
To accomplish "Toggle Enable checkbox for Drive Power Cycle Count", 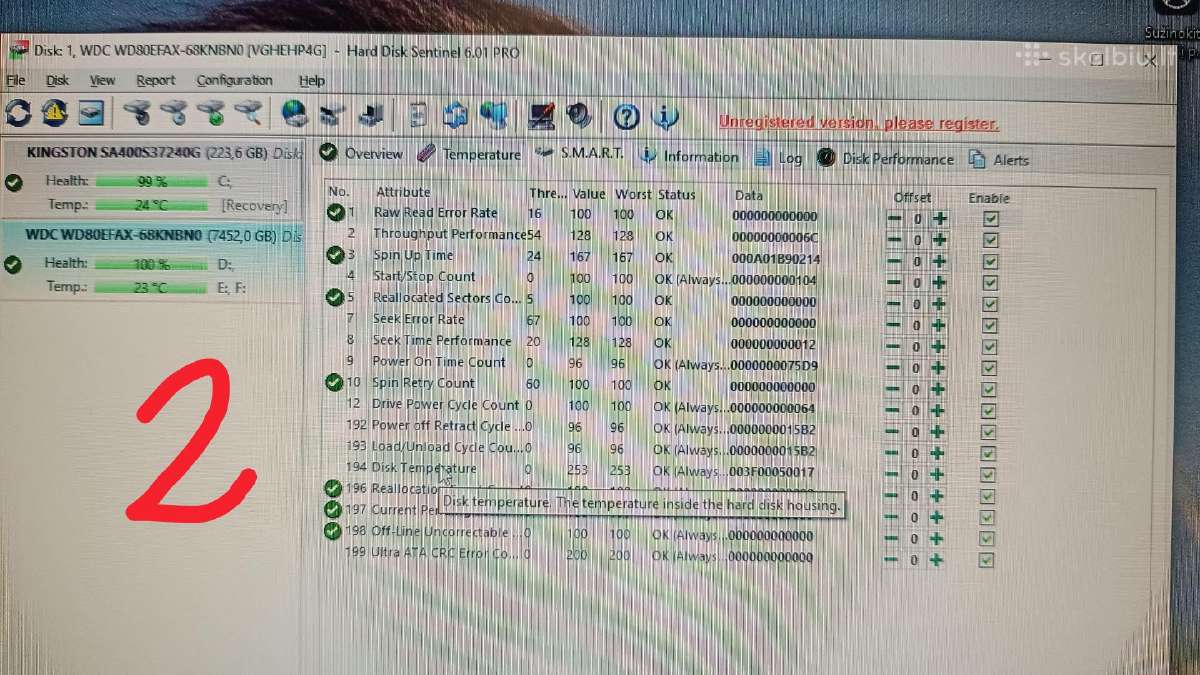I will (990, 410).
